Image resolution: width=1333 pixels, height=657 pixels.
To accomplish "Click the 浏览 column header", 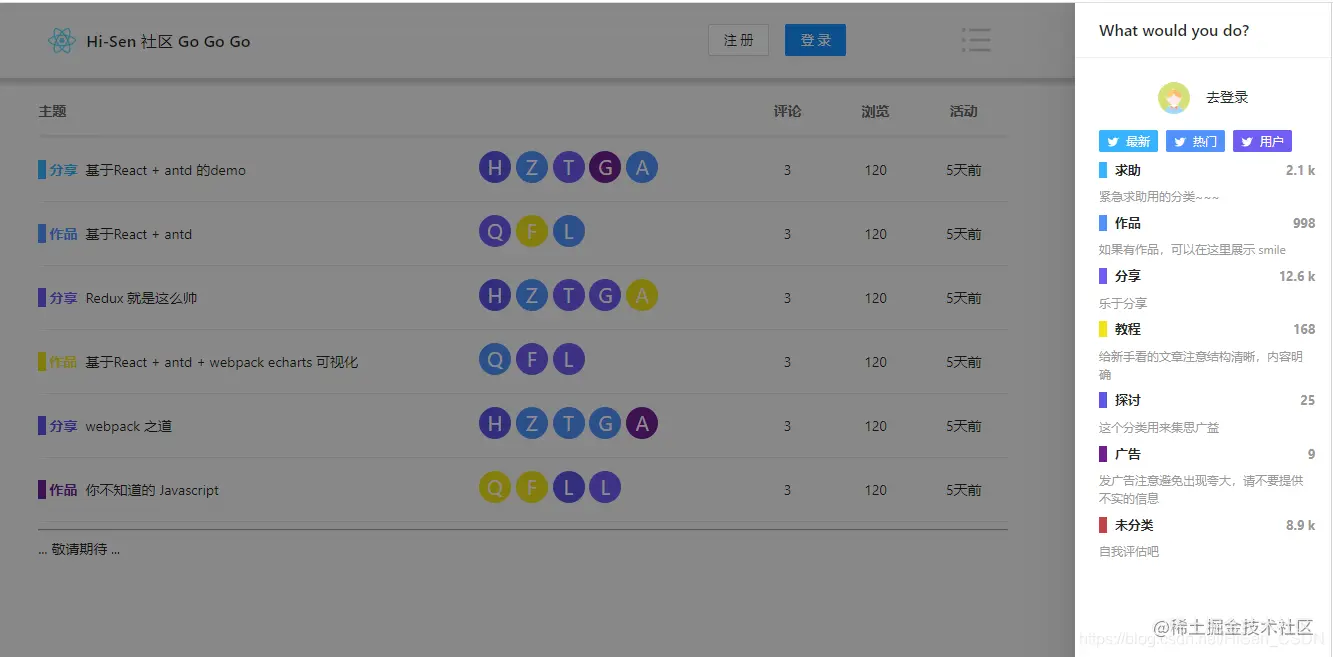I will (x=875, y=111).
